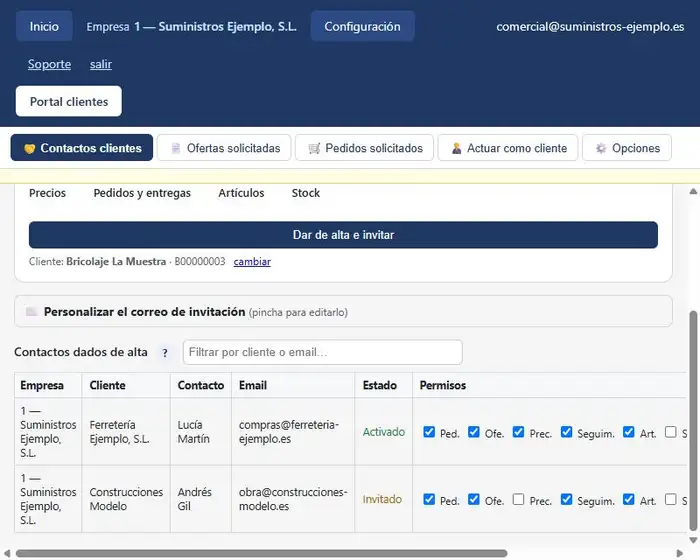
Task: Open the Soporte link
Action: tap(50, 64)
